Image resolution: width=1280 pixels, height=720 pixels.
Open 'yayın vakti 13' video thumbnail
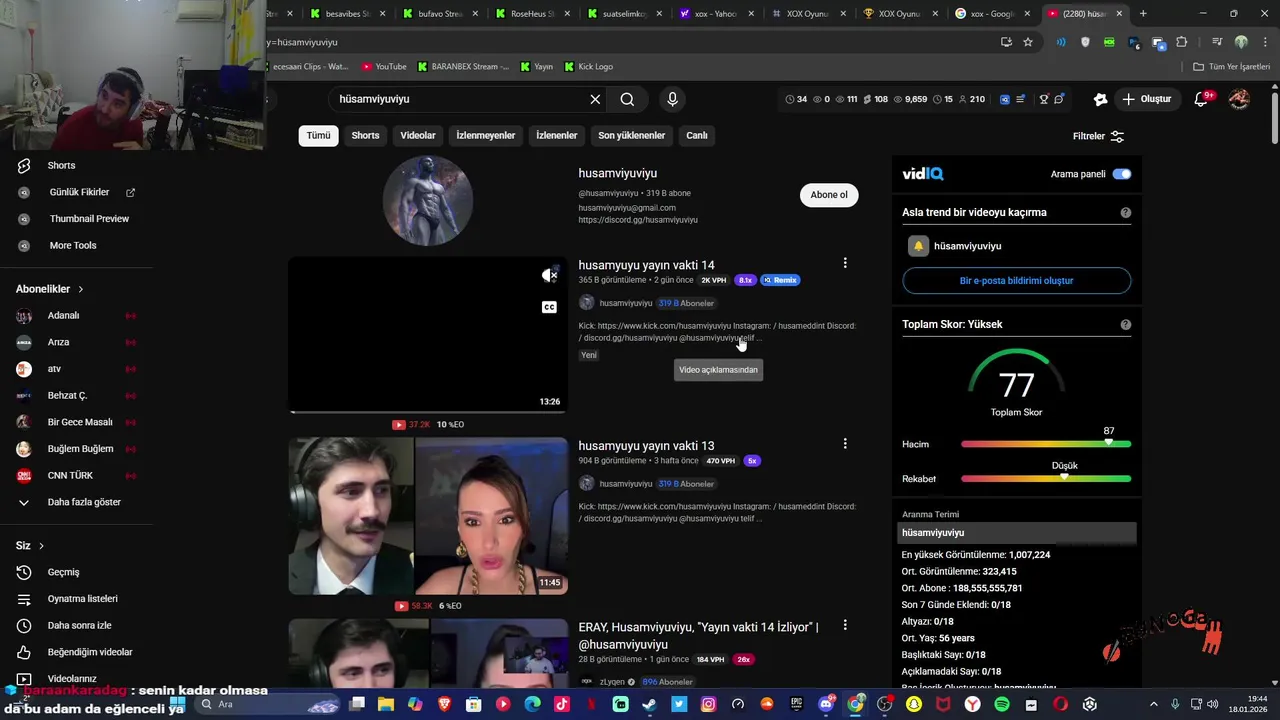coord(428,516)
